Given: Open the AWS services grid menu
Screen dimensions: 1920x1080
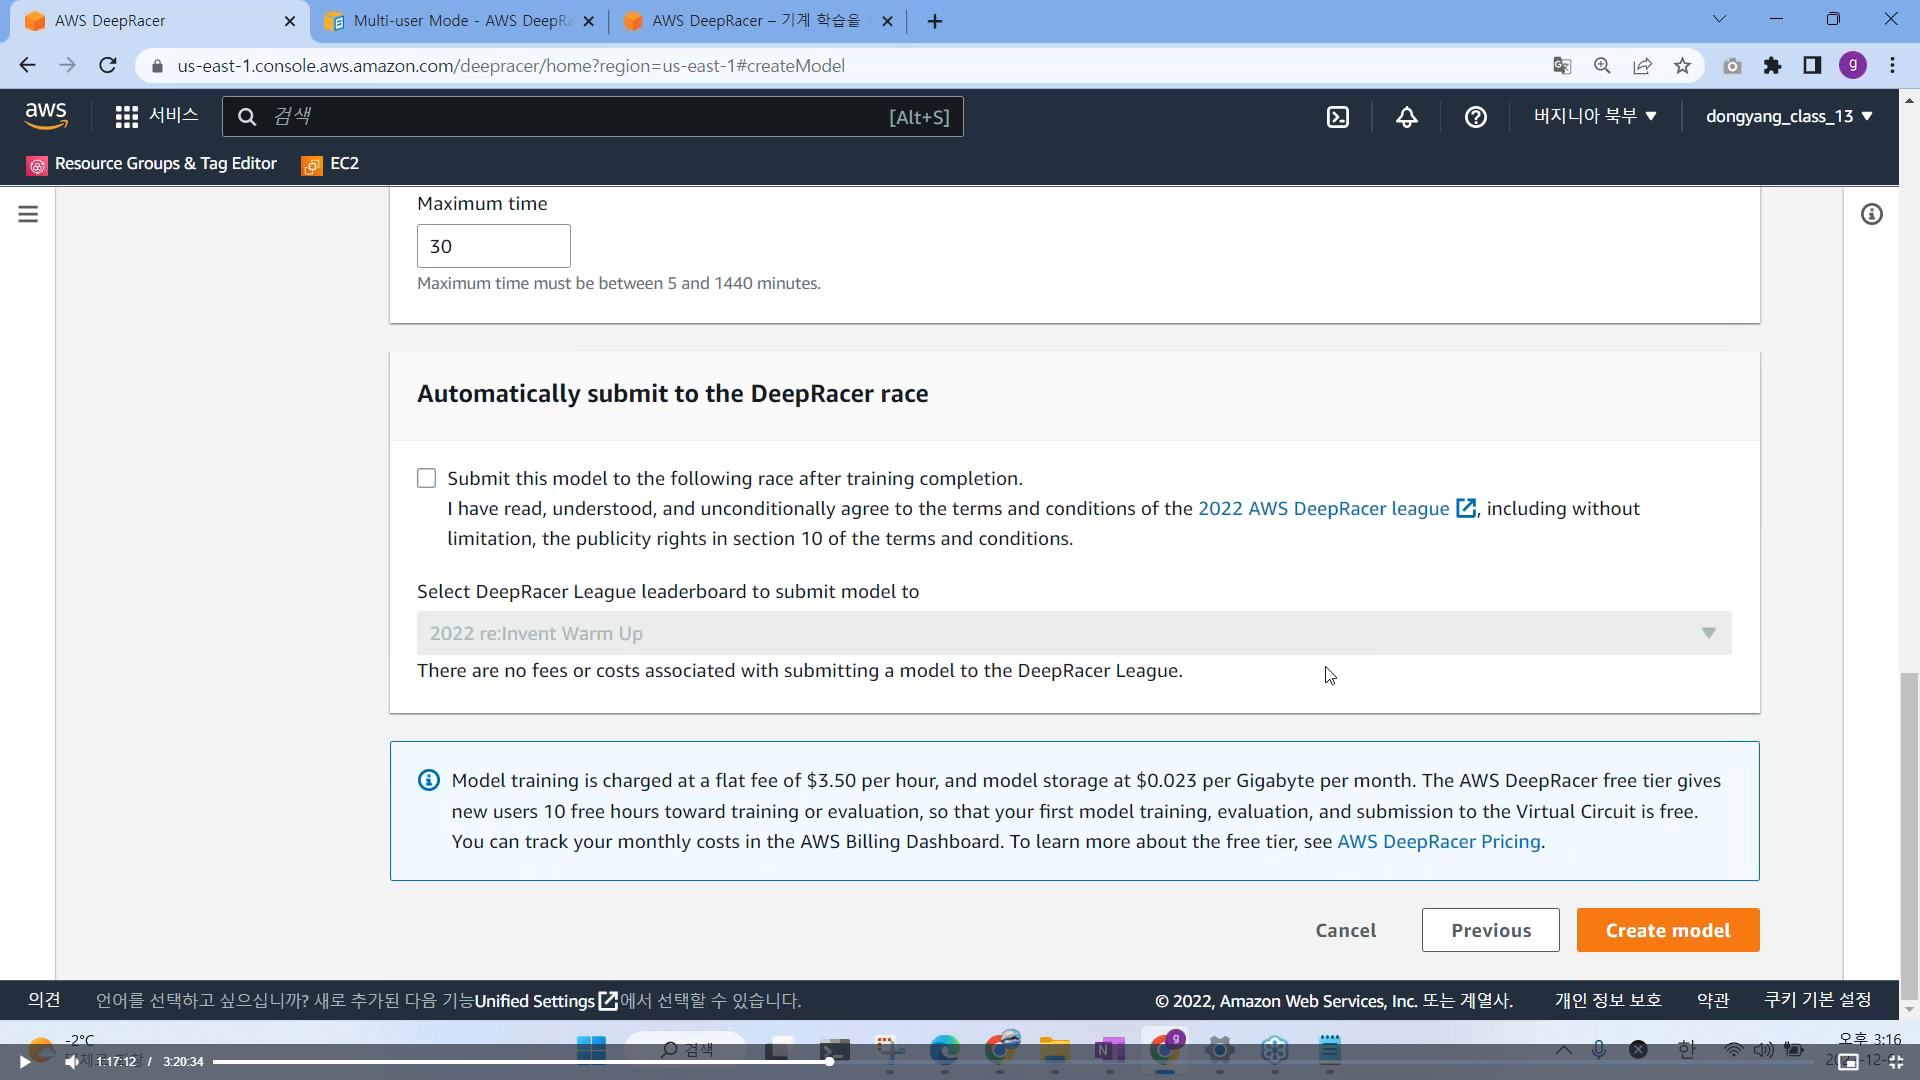Looking at the screenshot, I should coord(127,117).
